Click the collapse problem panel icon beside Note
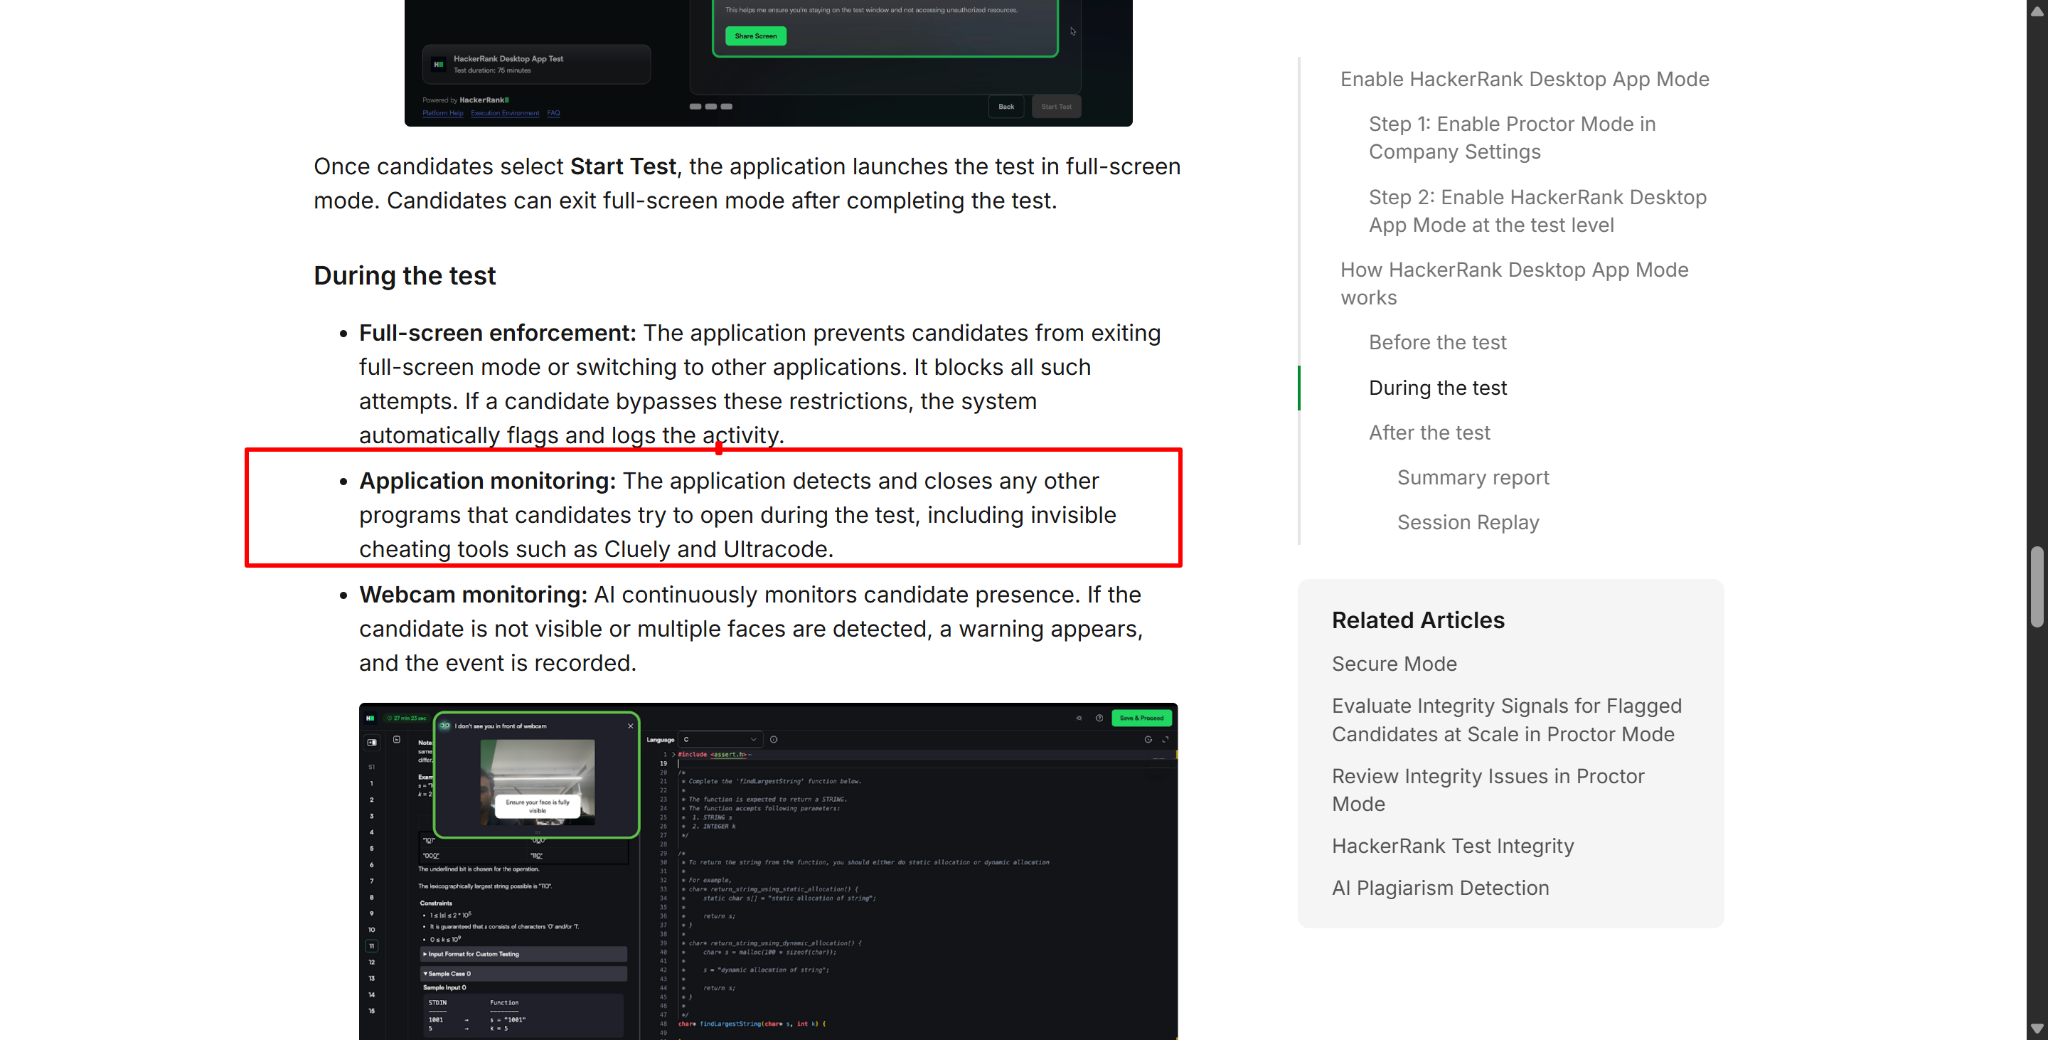 click(397, 740)
